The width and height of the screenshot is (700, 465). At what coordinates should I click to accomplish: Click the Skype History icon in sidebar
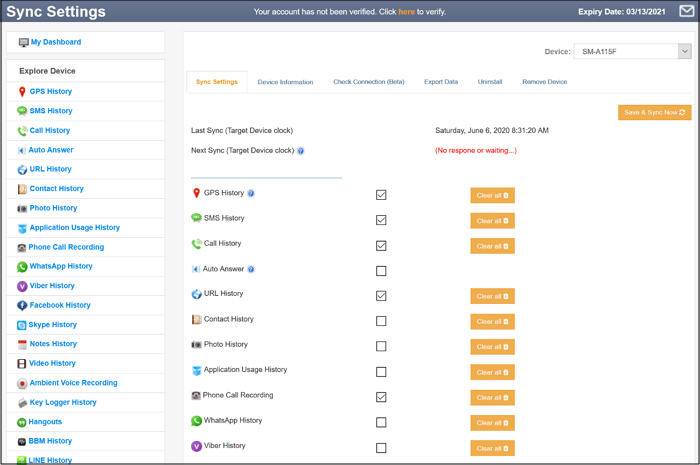click(22, 325)
